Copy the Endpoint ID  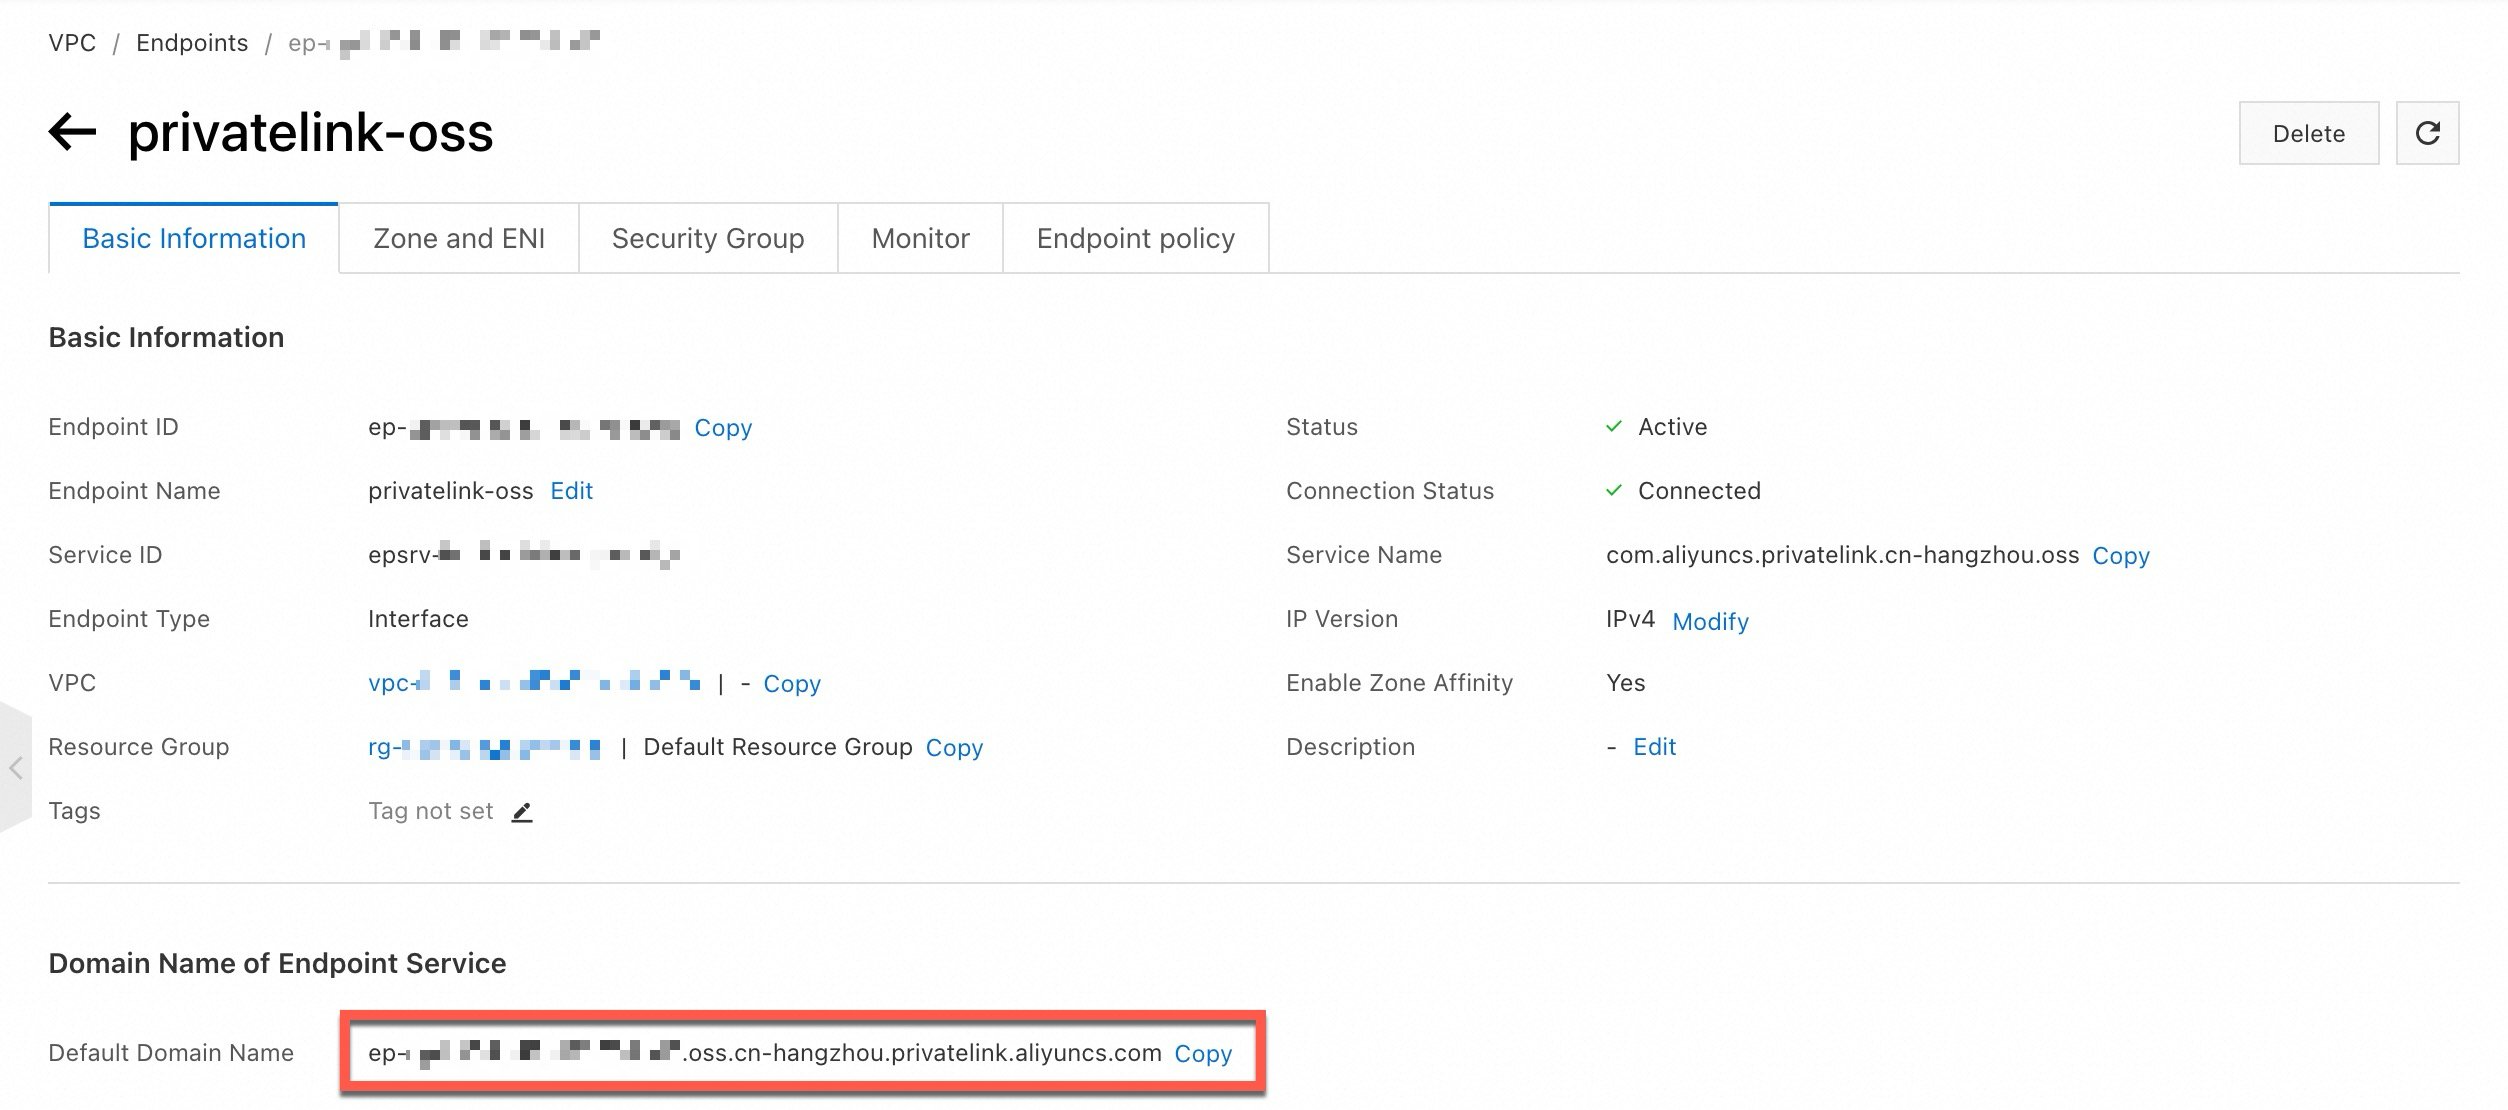[722, 428]
